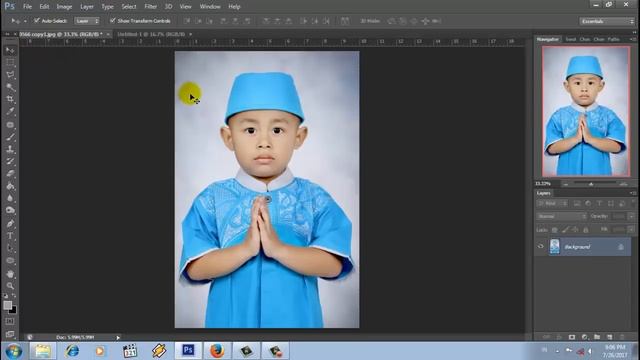Toggle lock all padlock button
The image size is (640, 360).
coord(586,230)
